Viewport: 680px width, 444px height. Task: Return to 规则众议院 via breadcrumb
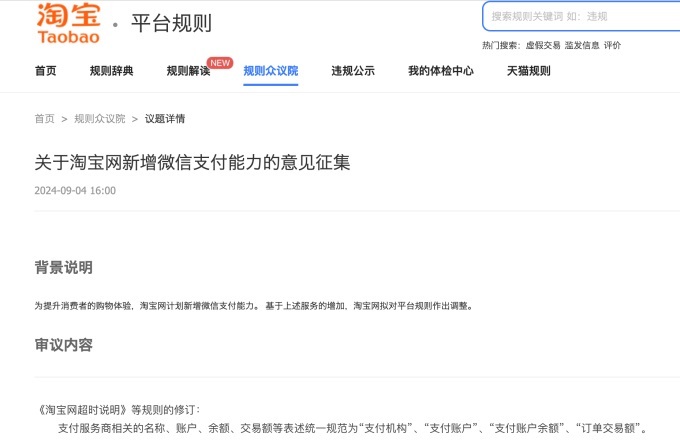tap(100, 119)
